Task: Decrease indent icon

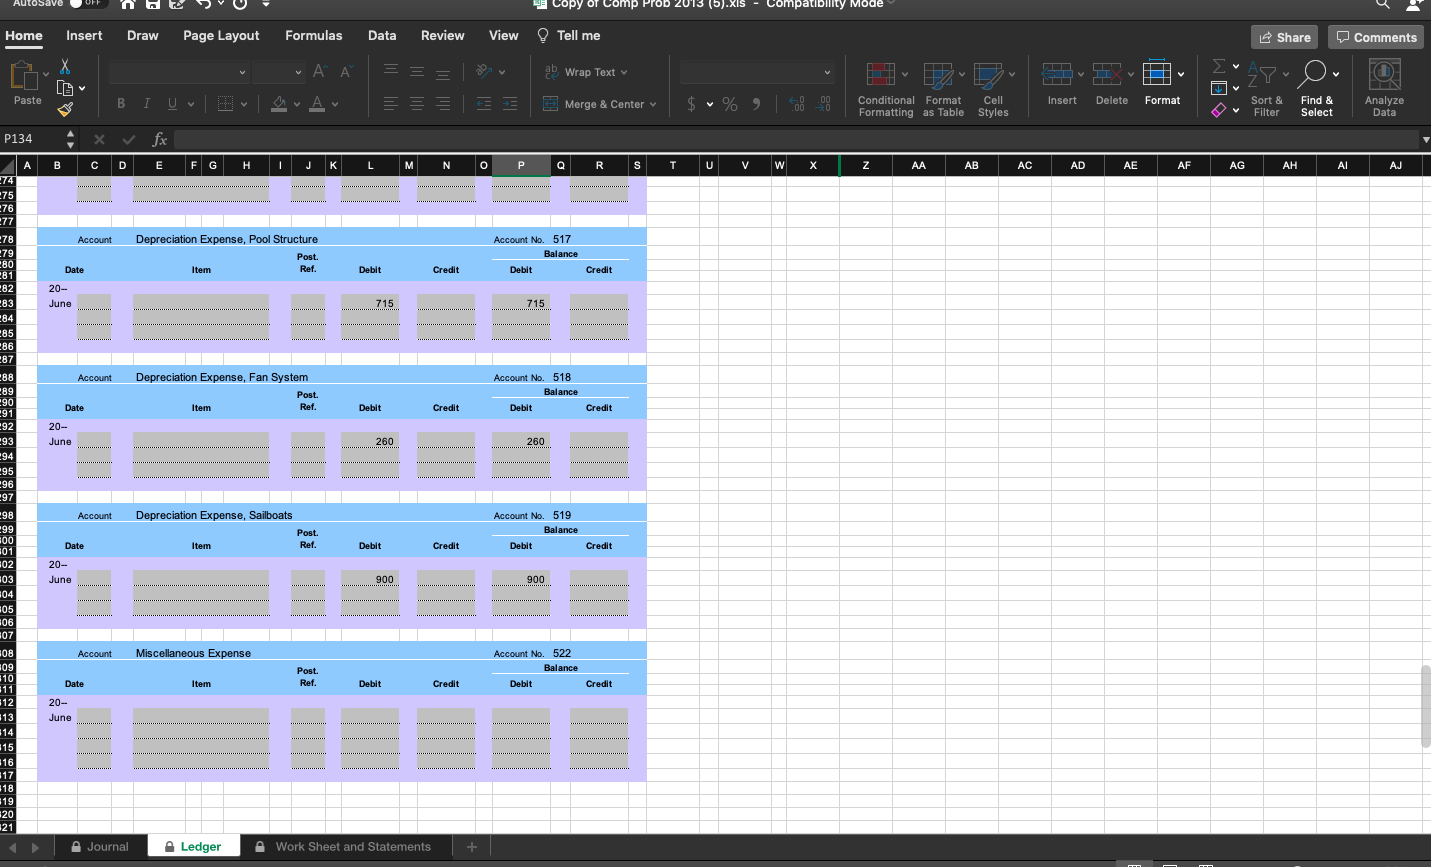Action: (x=484, y=104)
